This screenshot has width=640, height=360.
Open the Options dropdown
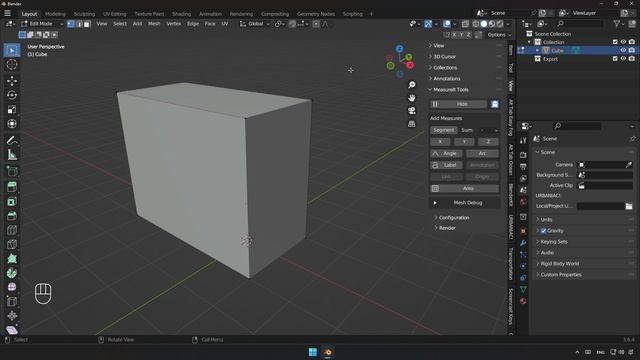point(499,35)
